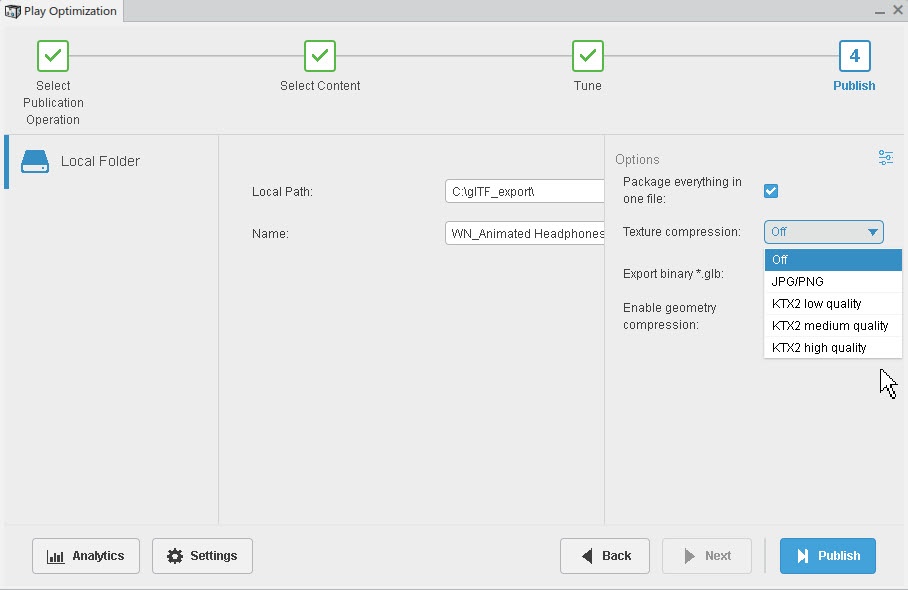Click the Select Content step checkmark icon
The image size is (908, 590).
tap(320, 56)
